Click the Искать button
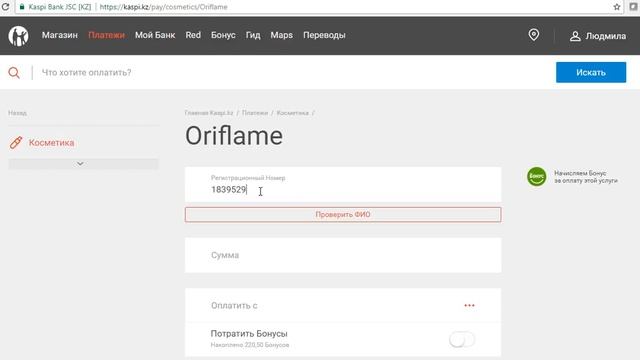Image resolution: width=640 pixels, height=360 pixels. (591, 72)
